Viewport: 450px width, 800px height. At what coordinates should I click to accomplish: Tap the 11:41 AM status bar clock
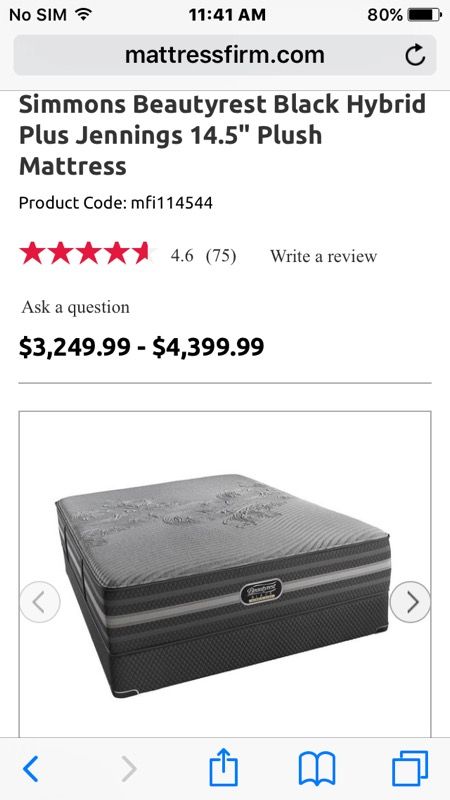click(227, 15)
